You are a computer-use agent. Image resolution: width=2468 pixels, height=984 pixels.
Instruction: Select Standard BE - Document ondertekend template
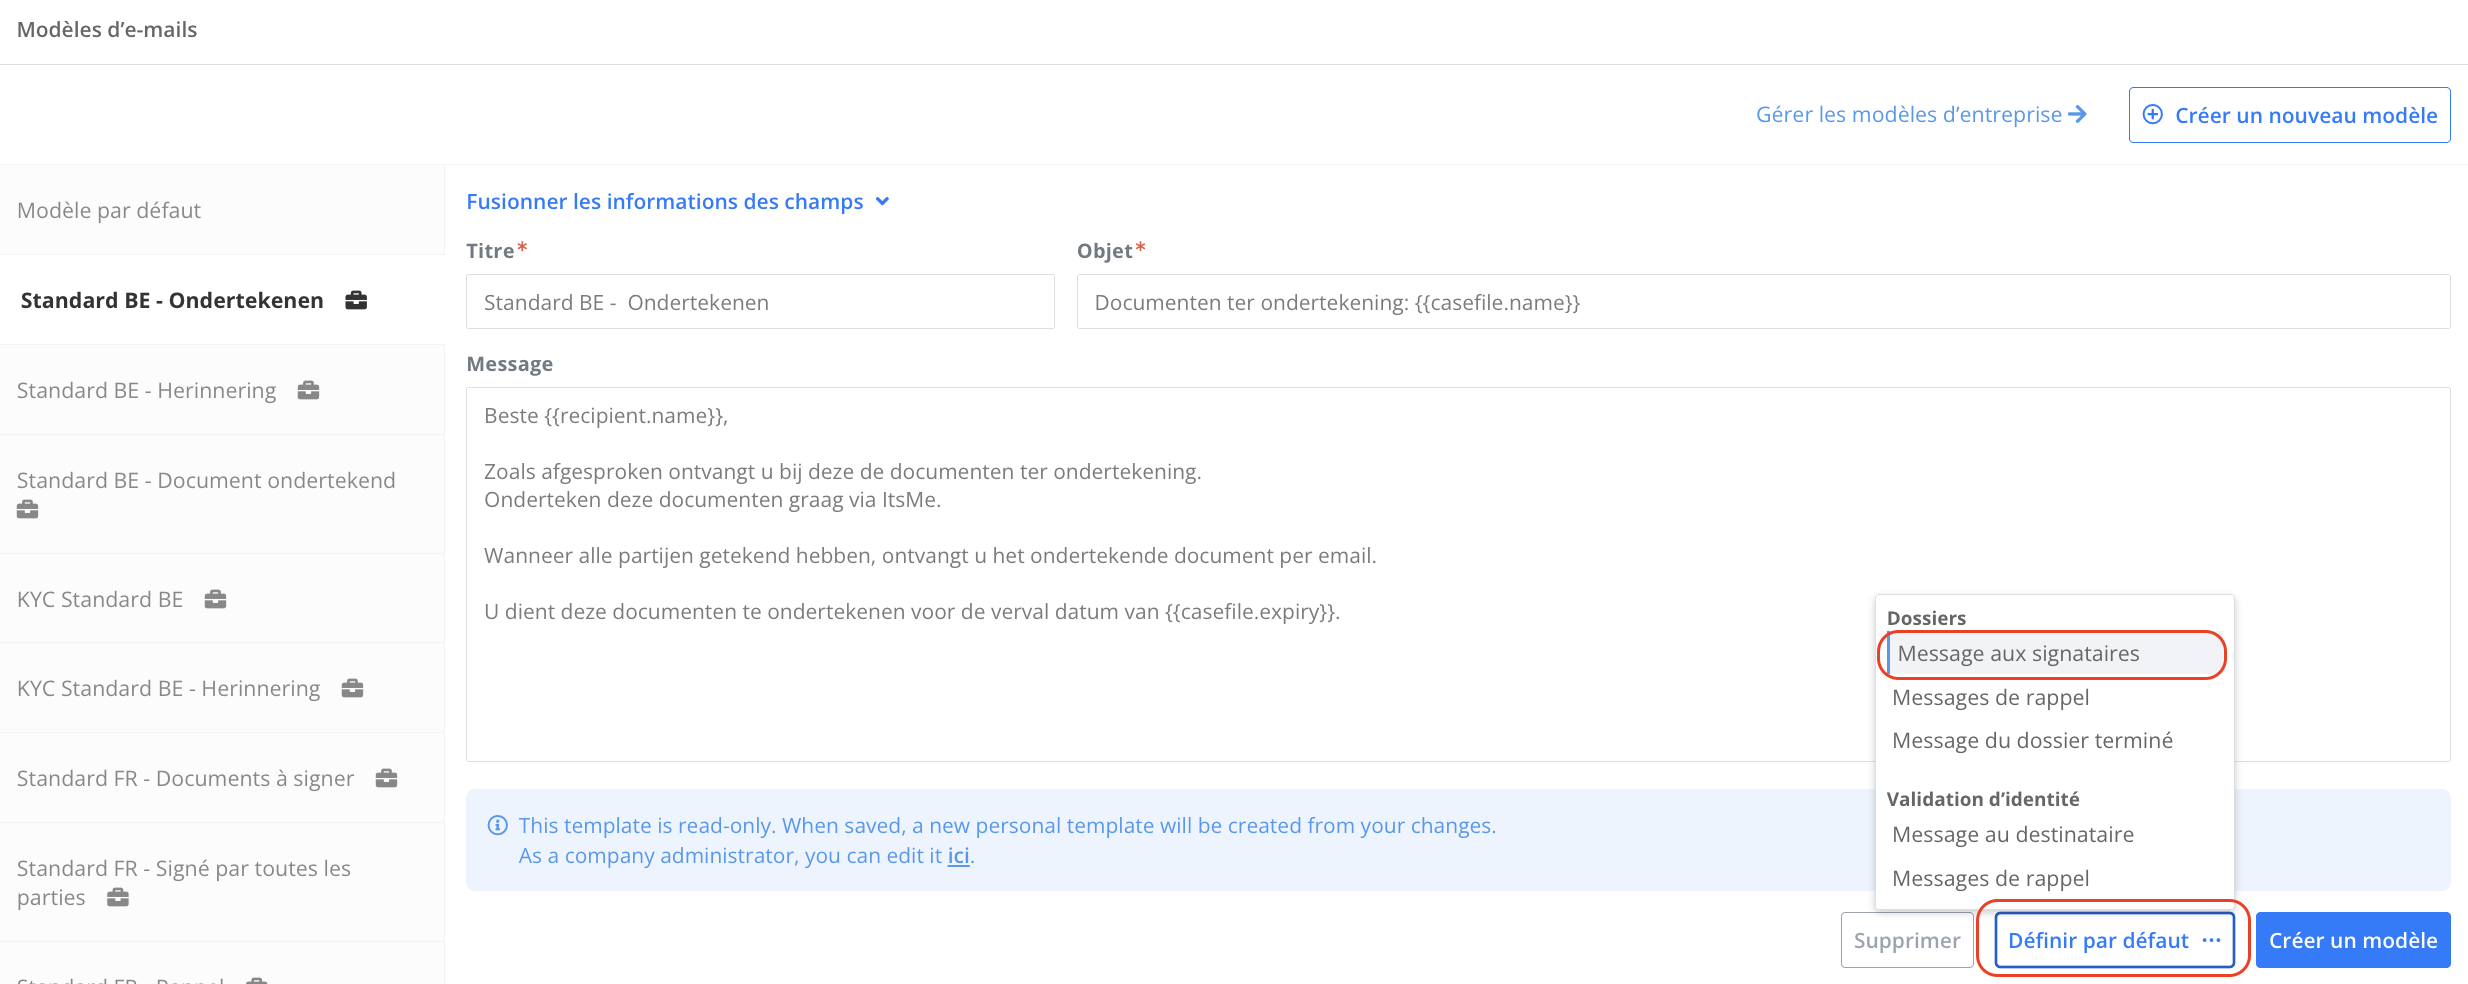point(222,494)
